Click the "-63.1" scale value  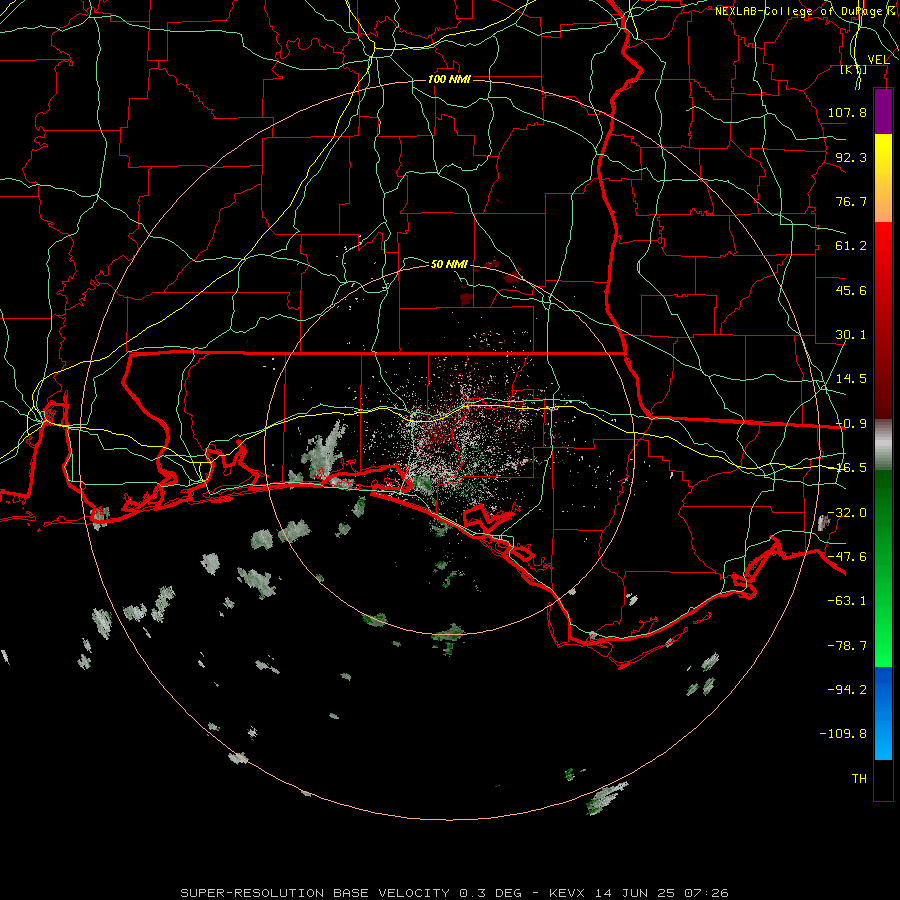(x=847, y=601)
